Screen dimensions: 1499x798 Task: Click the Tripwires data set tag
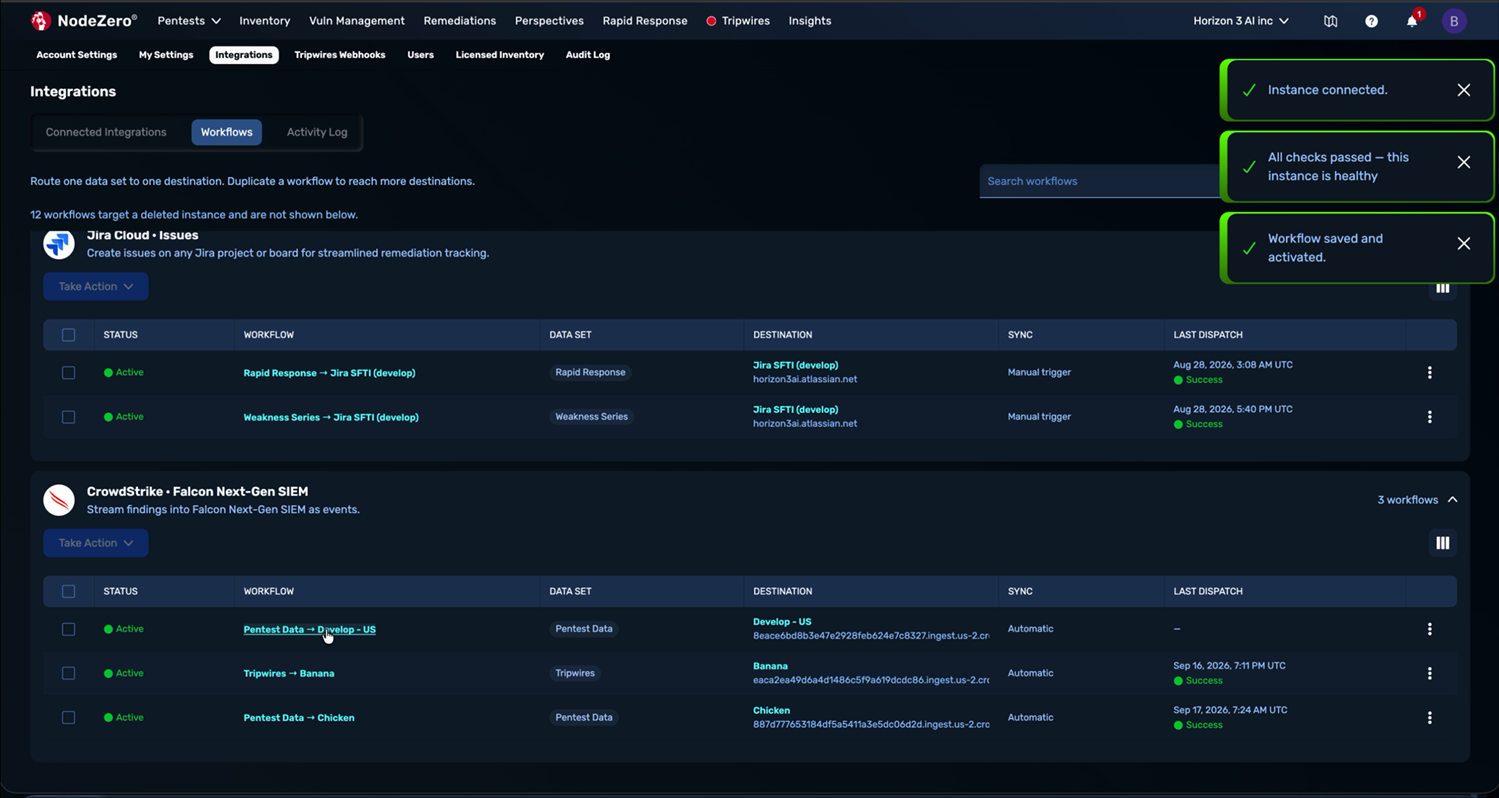coord(575,673)
